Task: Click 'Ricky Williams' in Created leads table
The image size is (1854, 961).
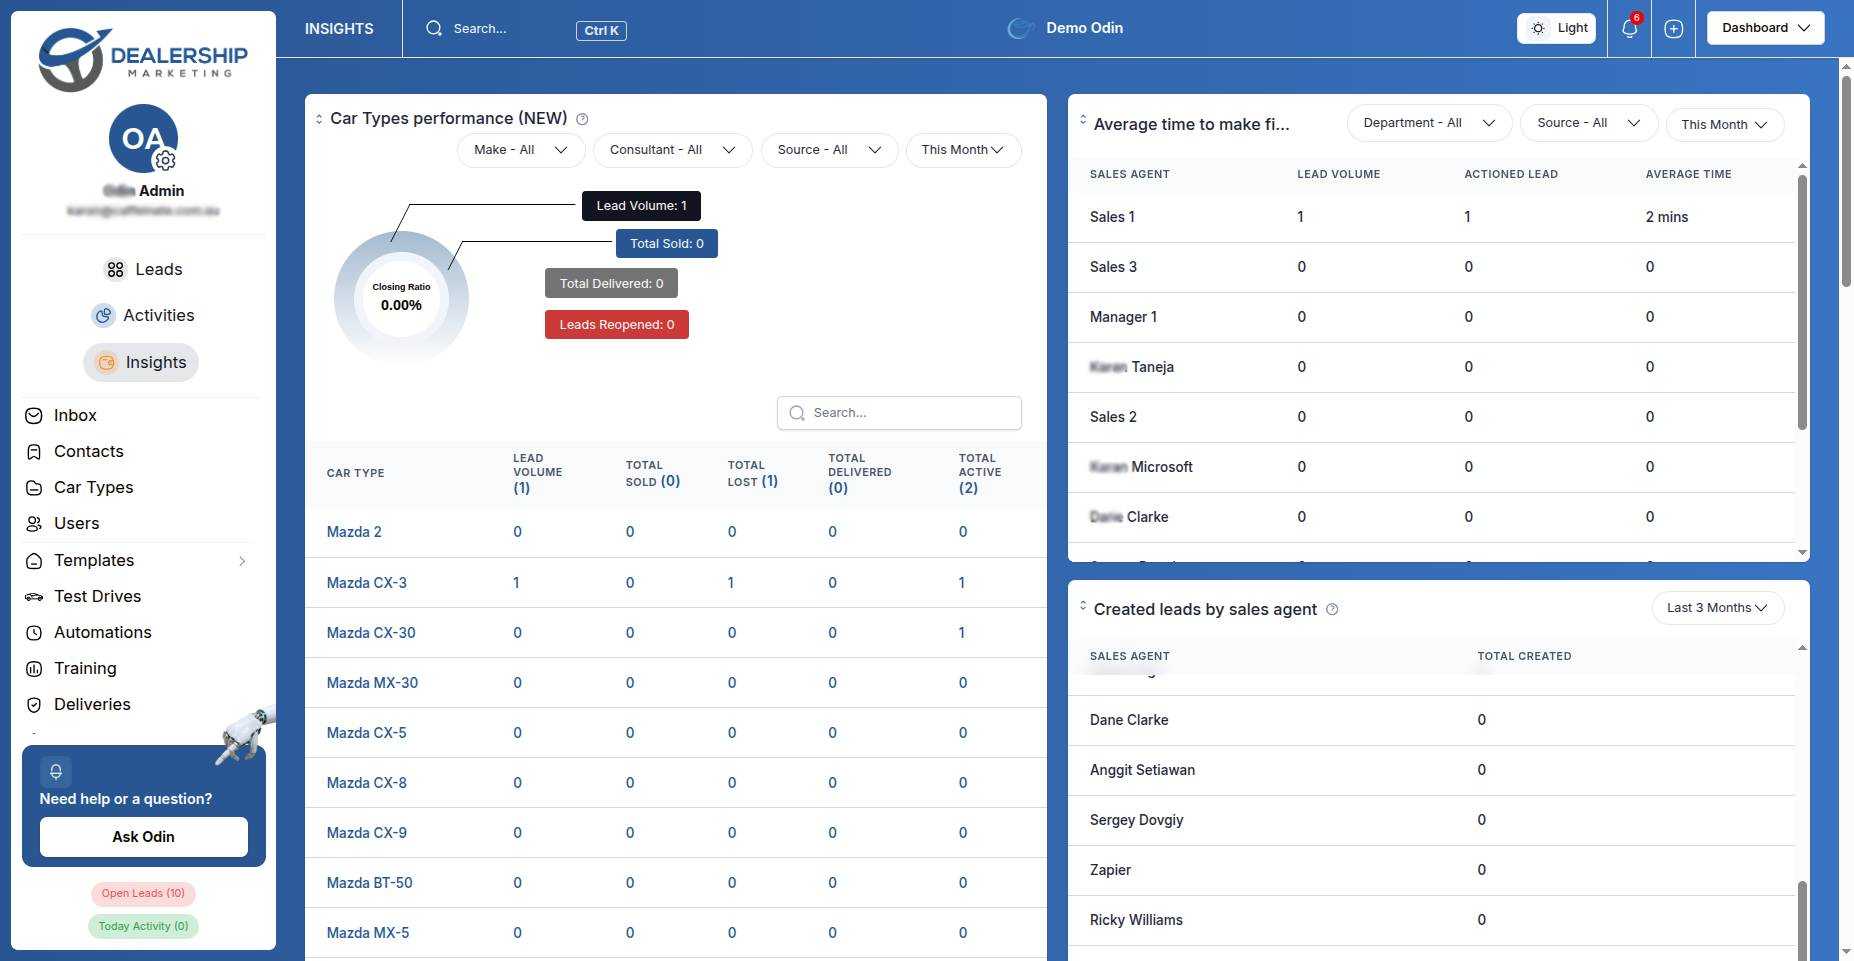Action: point(1136,920)
